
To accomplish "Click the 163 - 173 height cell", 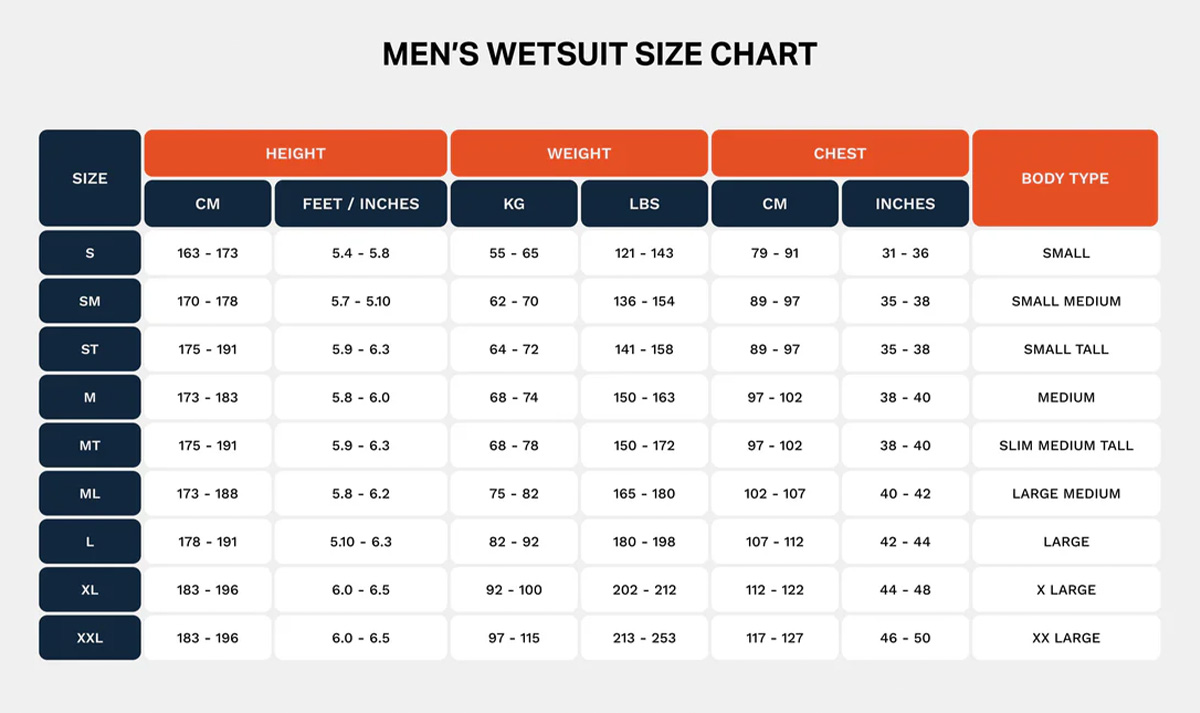I will point(208,253).
